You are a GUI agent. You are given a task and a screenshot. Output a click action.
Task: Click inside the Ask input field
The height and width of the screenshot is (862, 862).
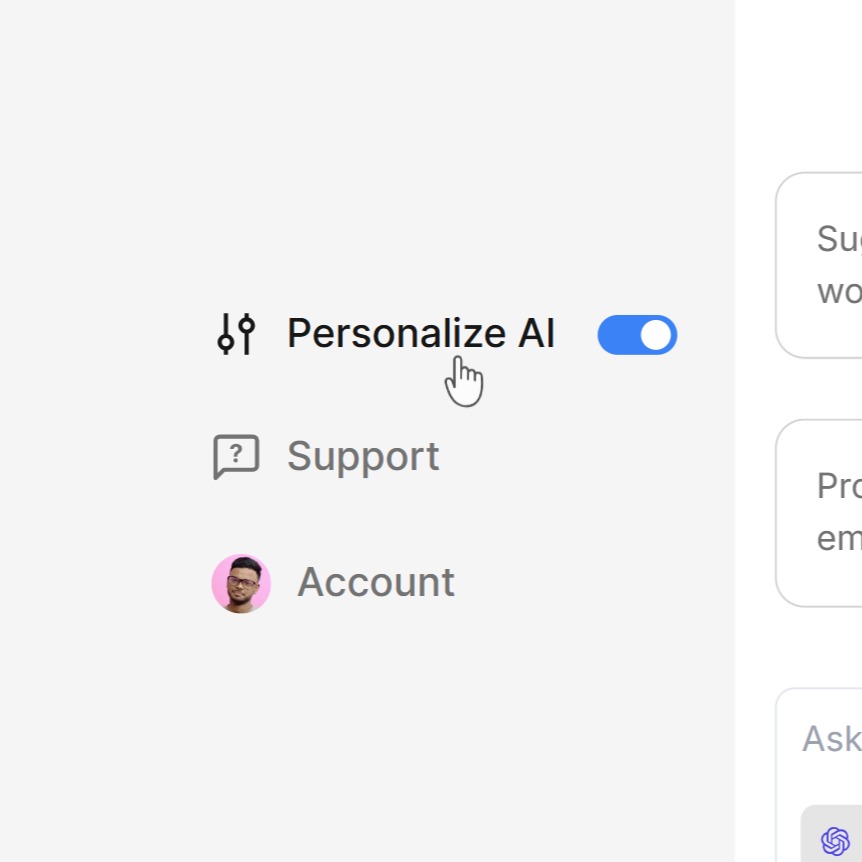point(830,740)
